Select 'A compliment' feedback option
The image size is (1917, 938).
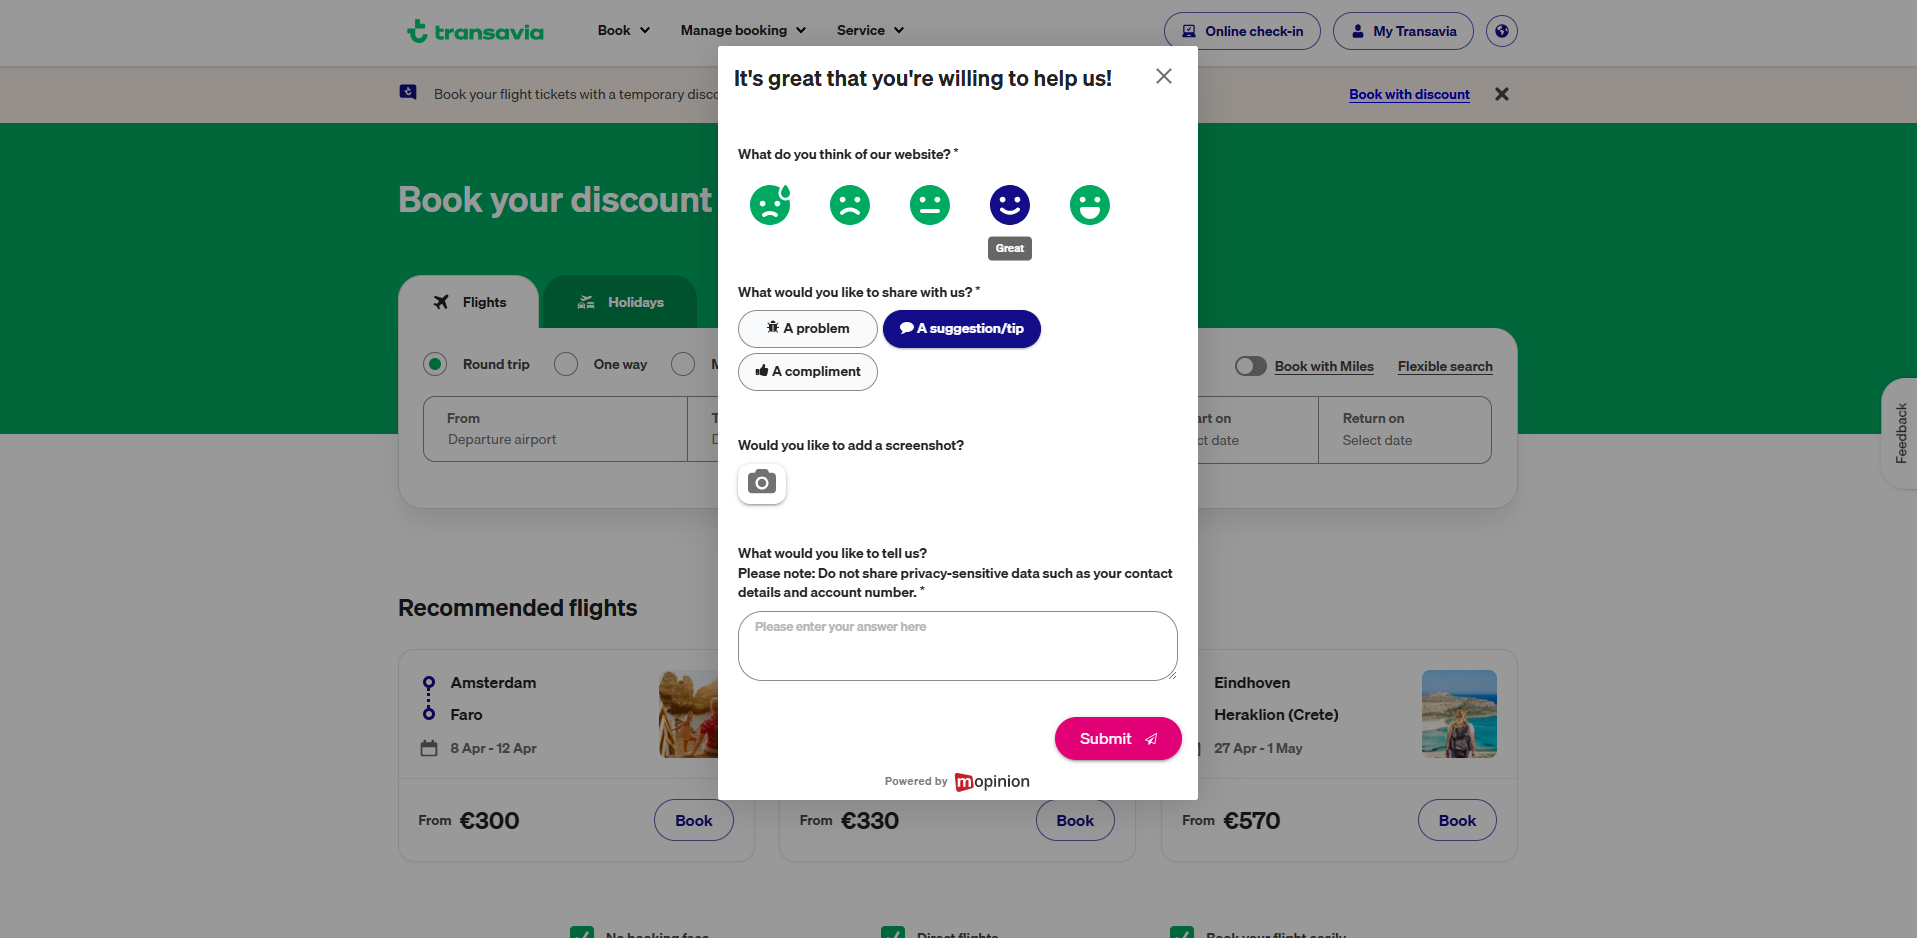(x=807, y=371)
